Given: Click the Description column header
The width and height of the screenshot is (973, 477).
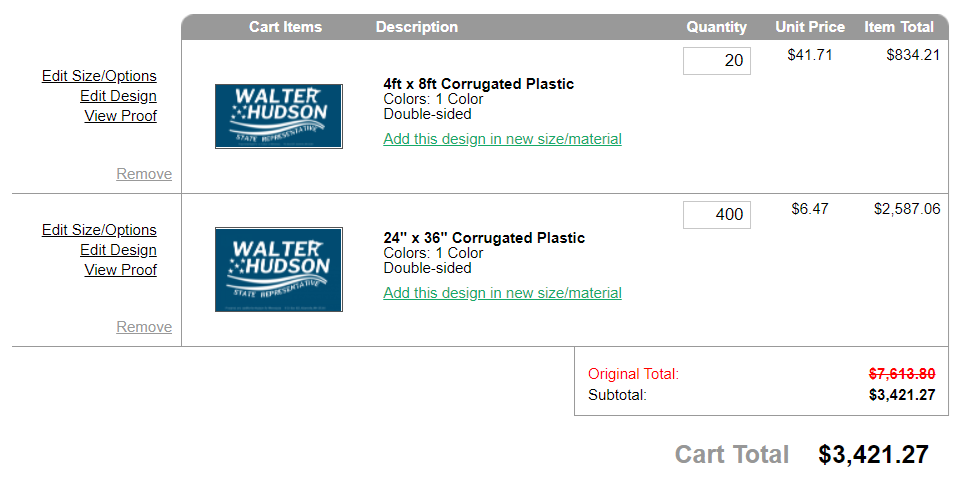Looking at the screenshot, I should pos(417,27).
